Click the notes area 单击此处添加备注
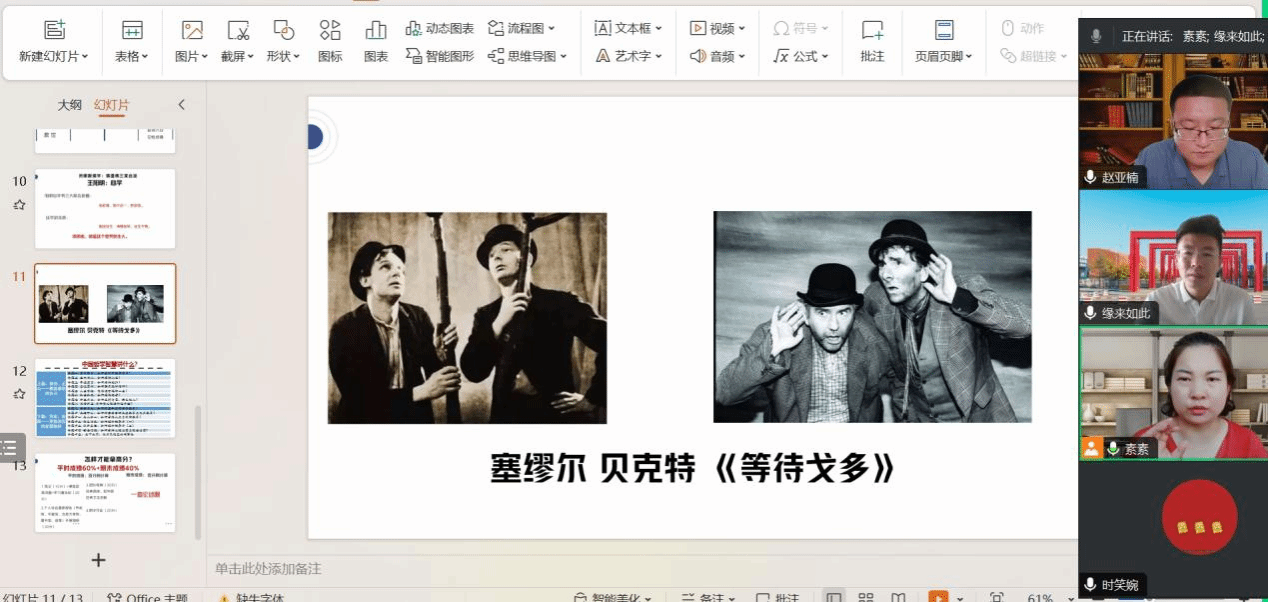The image size is (1268, 602). [268, 568]
